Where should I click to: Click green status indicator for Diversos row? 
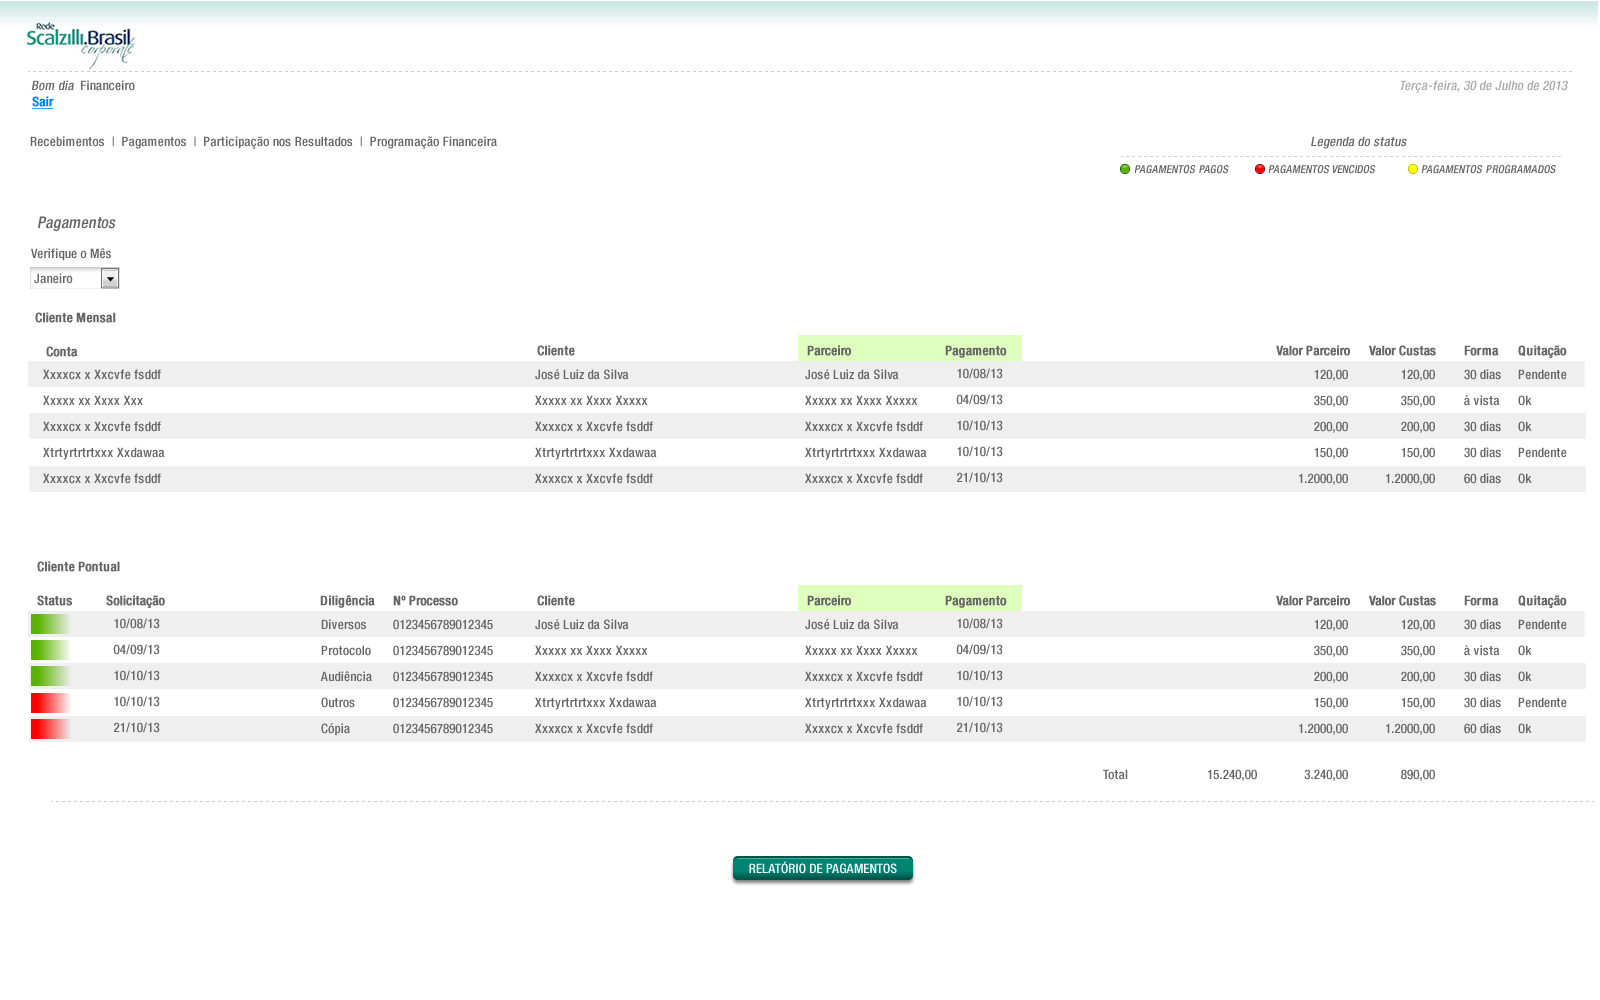click(x=49, y=624)
